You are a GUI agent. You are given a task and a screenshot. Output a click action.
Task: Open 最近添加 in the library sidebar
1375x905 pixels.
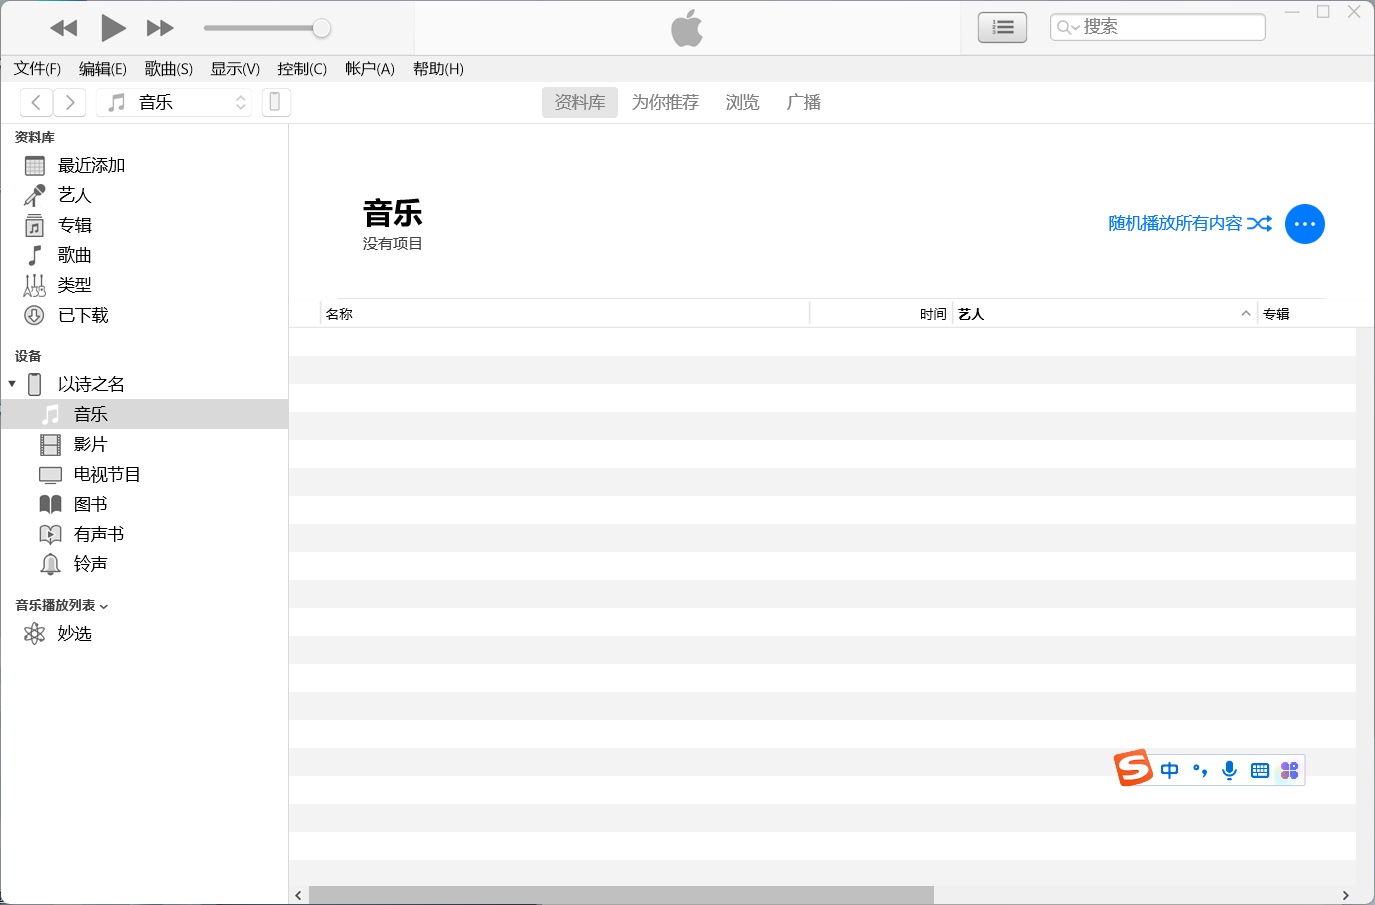click(x=91, y=165)
